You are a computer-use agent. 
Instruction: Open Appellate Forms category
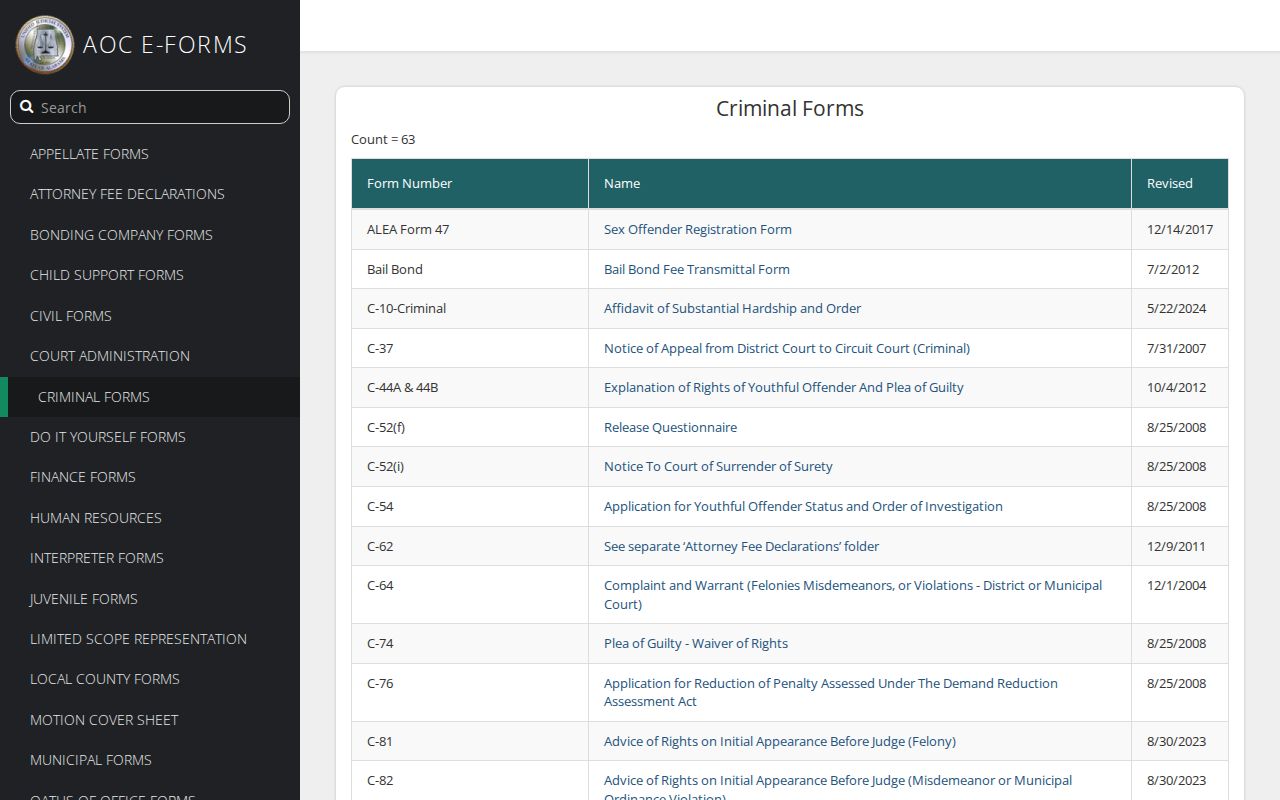(89, 154)
